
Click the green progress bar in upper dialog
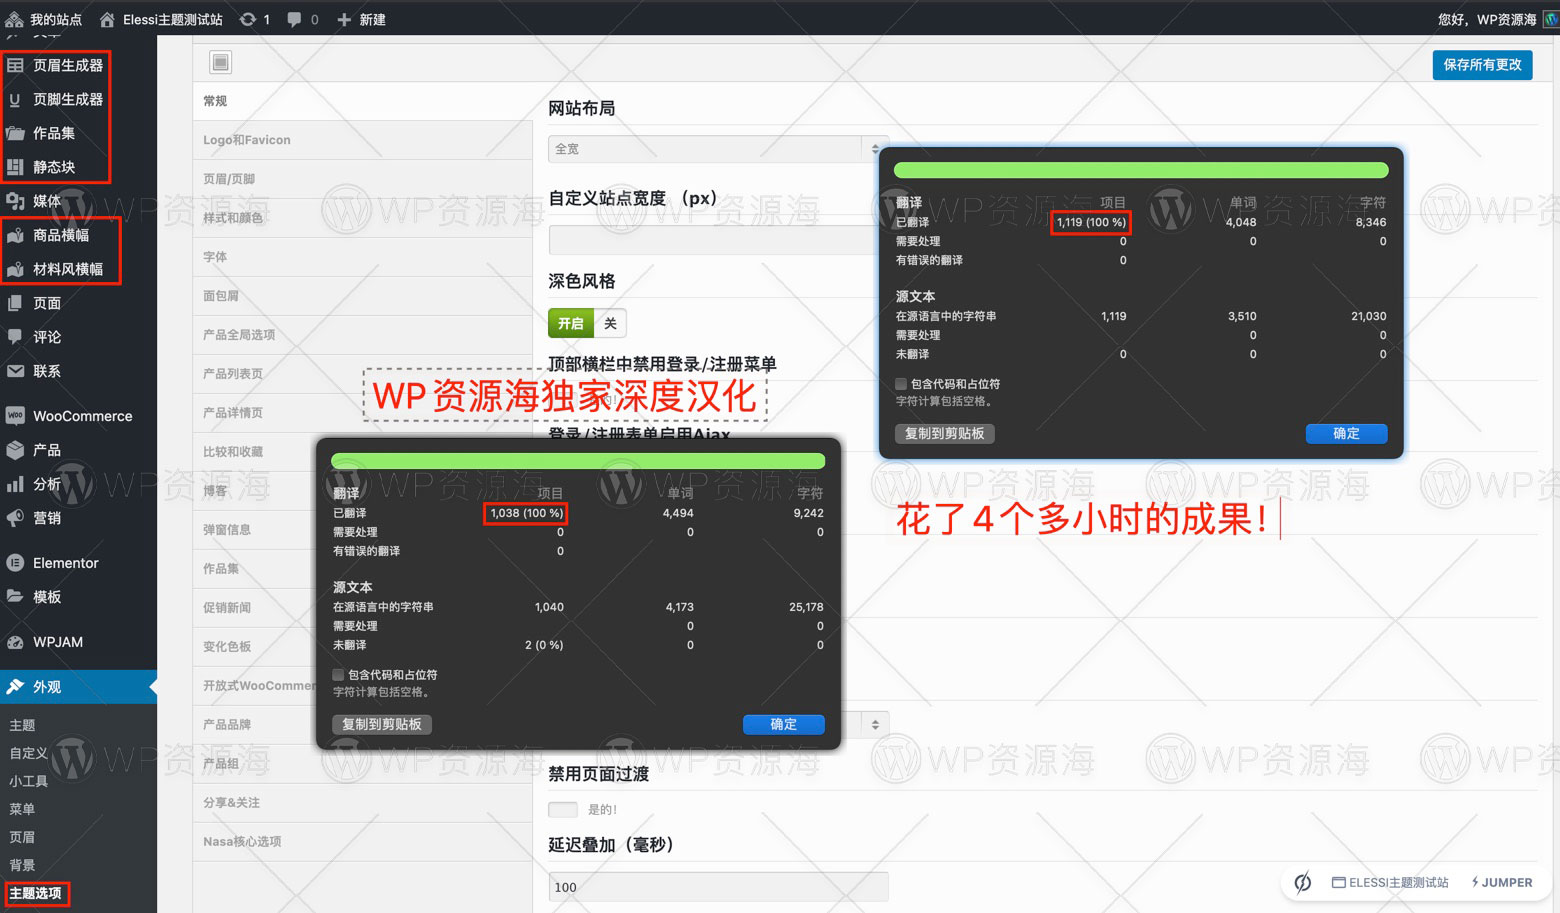pyautogui.click(x=1141, y=170)
